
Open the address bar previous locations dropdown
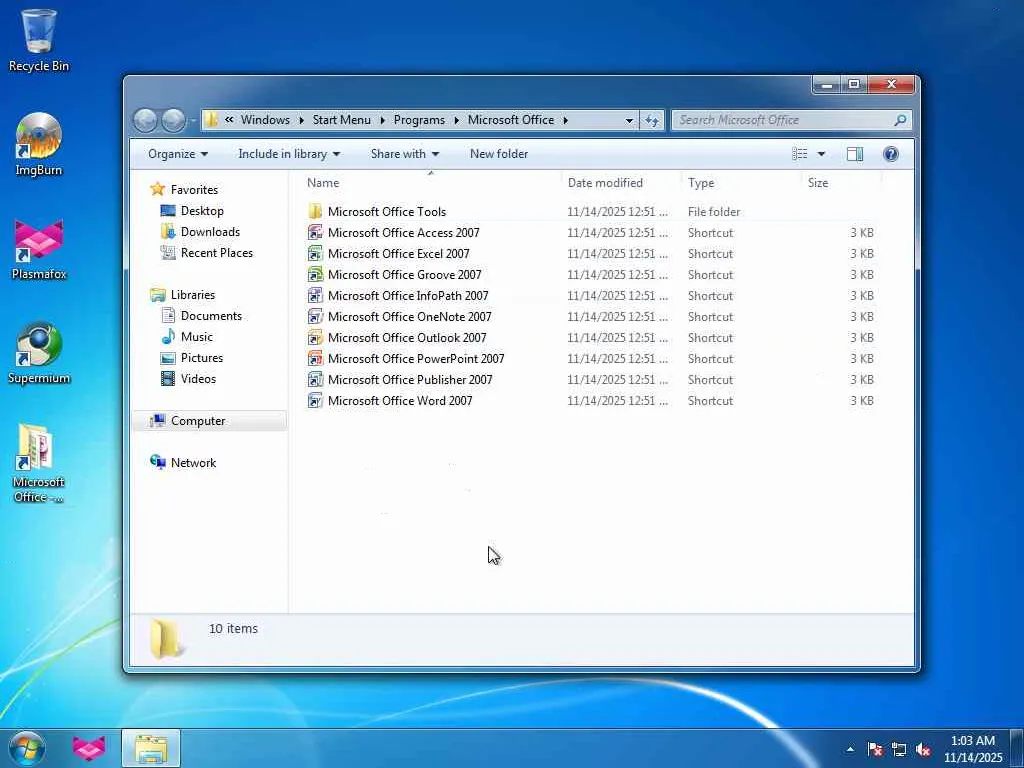click(x=629, y=121)
